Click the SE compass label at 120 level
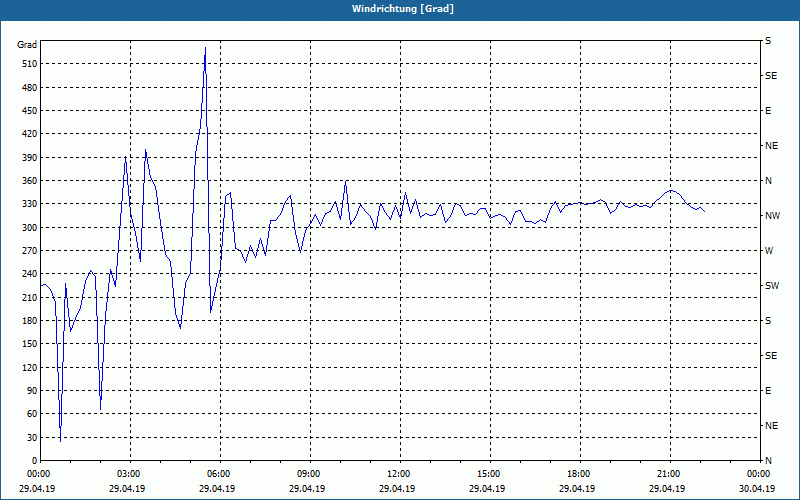The width and height of the screenshot is (800, 500). coord(771,356)
